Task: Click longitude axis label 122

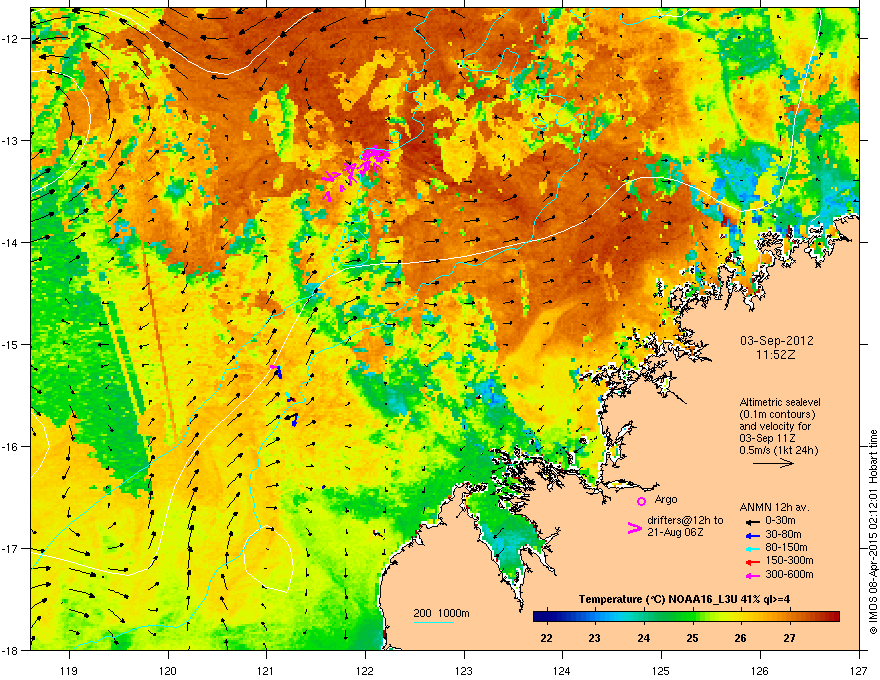Action: tap(365, 670)
